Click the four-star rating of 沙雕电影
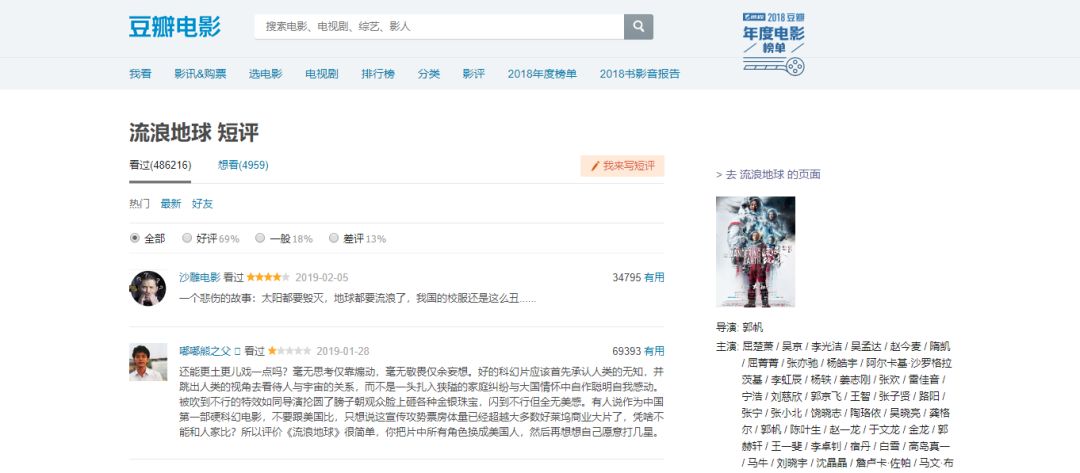Viewport: 1080px width, 473px height. click(x=268, y=277)
